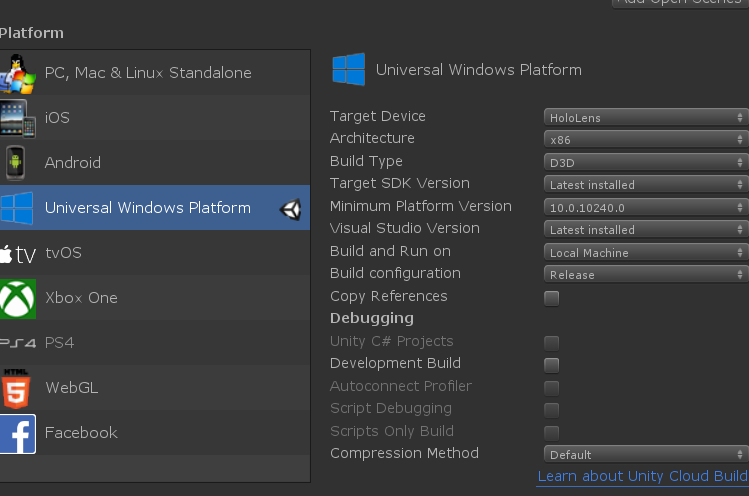Click the Debugging section heading
749x496 pixels.
(372, 319)
